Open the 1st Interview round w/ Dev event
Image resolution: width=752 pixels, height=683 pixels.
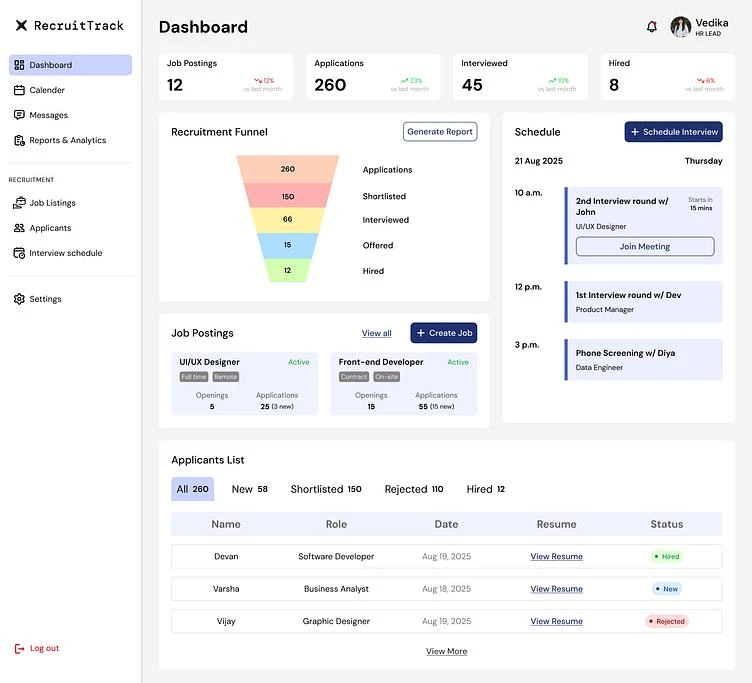pyautogui.click(x=644, y=302)
